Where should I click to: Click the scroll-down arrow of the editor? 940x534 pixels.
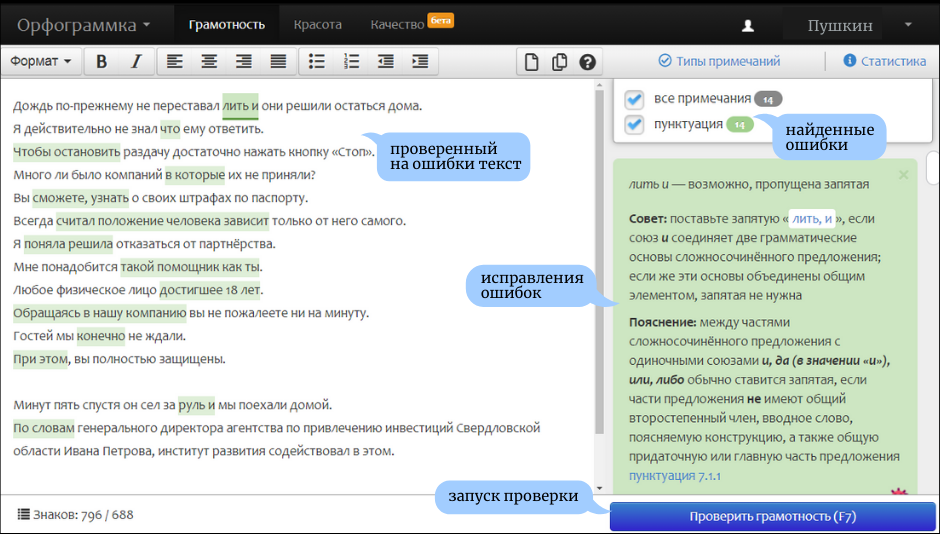tap(599, 488)
